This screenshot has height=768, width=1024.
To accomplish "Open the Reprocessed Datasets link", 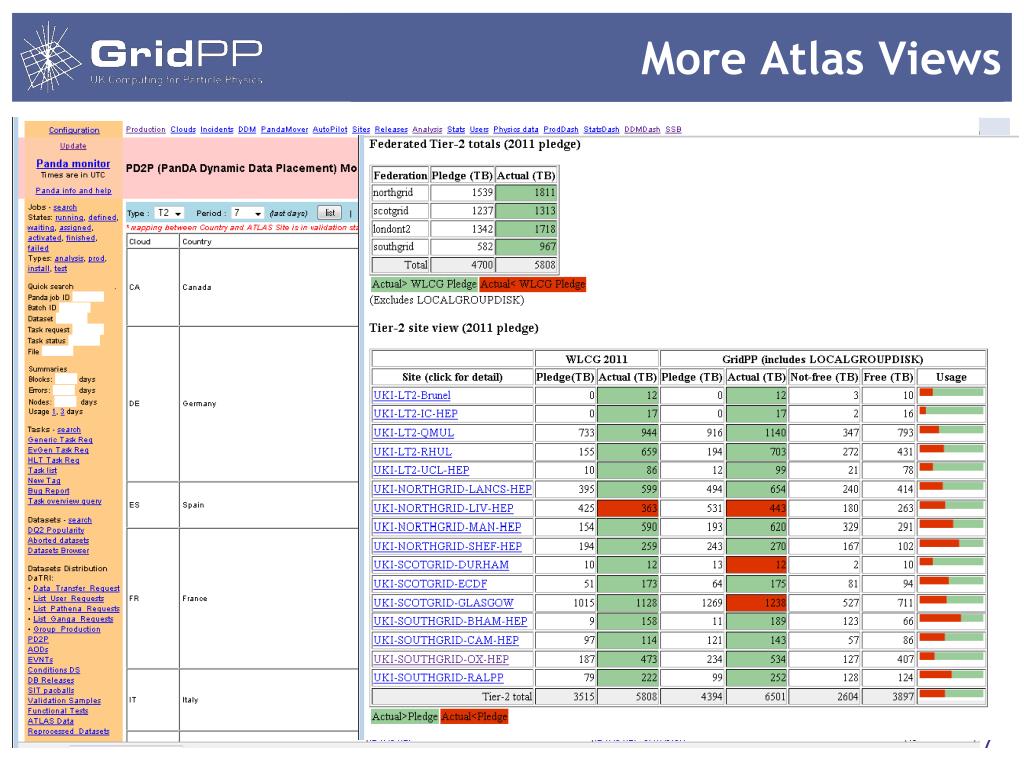I will (69, 731).
